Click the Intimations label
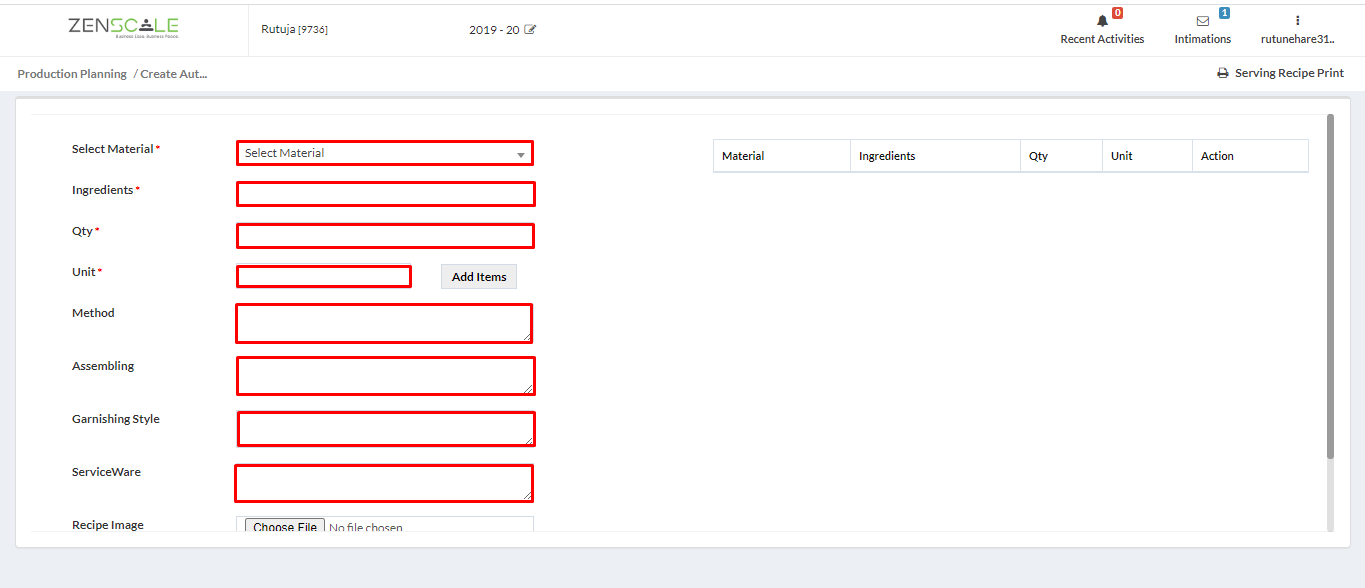 click(x=1203, y=39)
